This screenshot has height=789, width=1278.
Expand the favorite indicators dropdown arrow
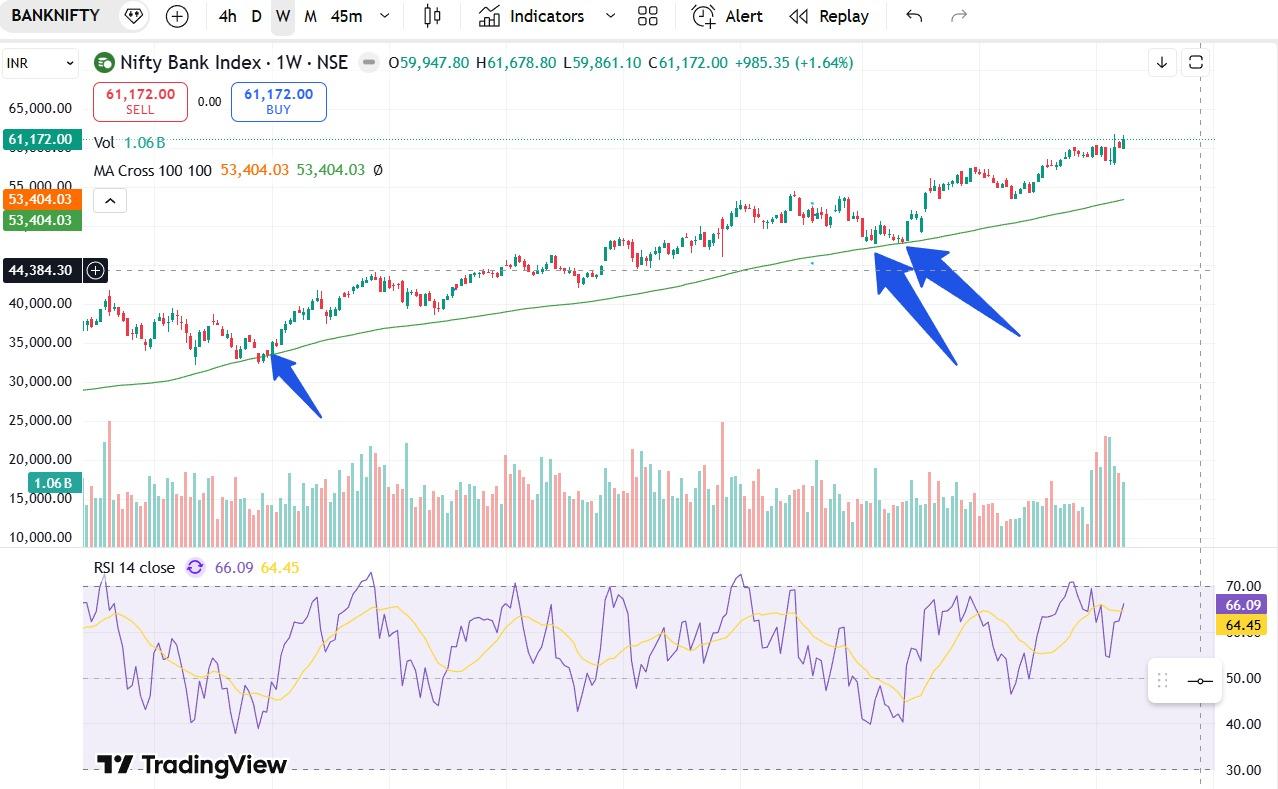pos(610,16)
